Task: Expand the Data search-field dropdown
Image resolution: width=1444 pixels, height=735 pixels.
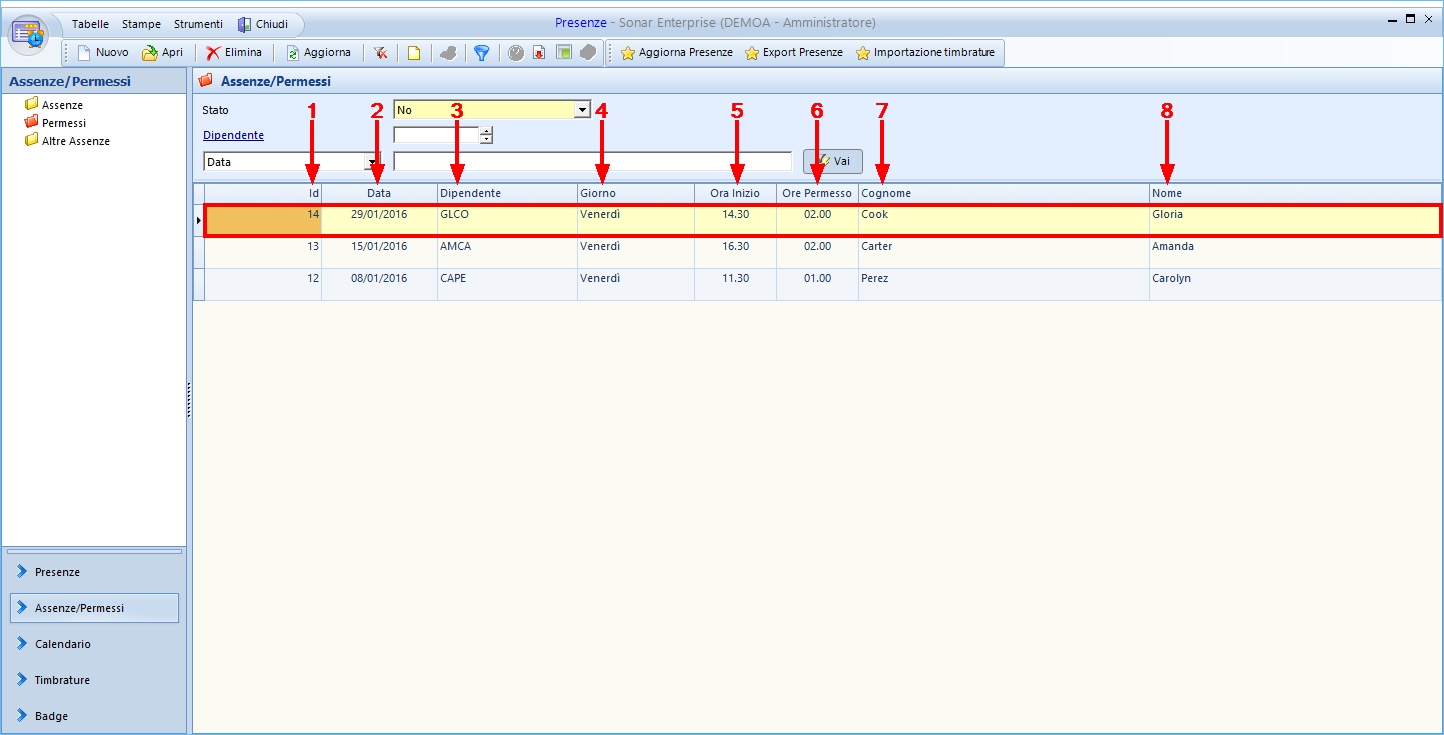Action: point(372,161)
